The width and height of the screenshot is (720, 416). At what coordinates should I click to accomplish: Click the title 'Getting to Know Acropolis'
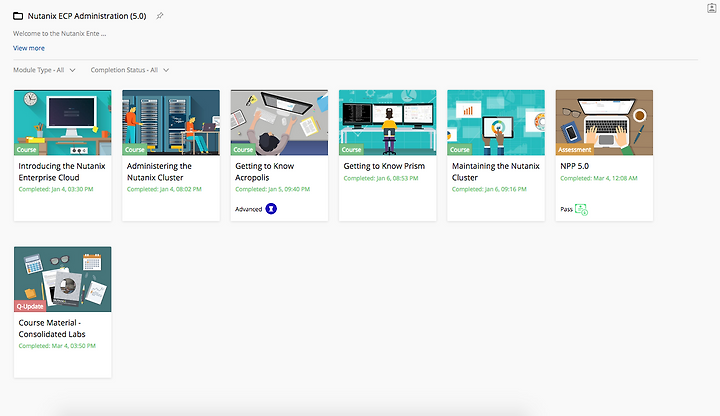tap(264, 172)
